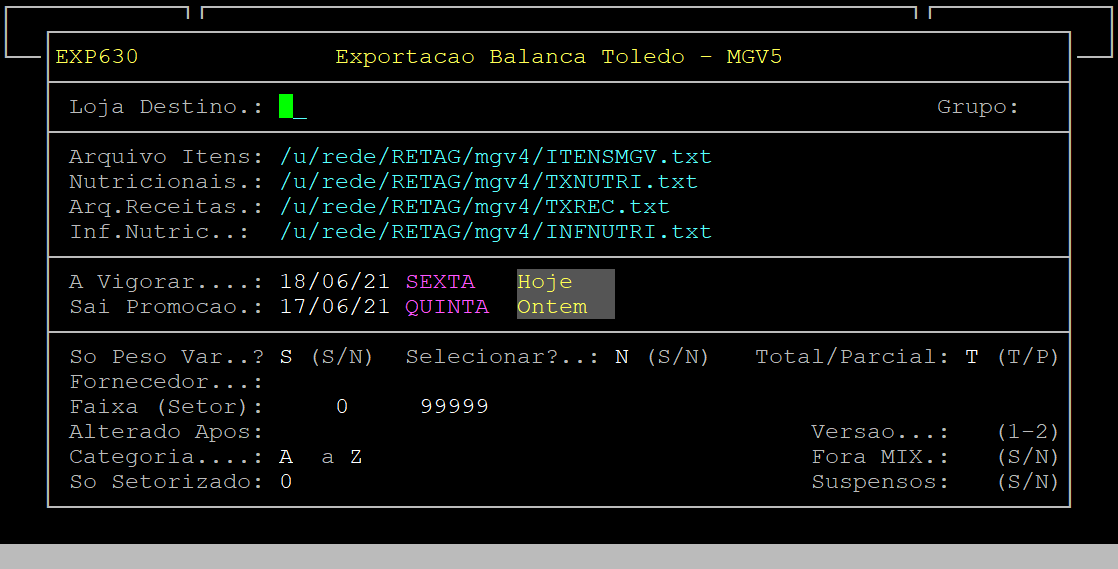Click the Total/Parcial value T
This screenshot has height=569, width=1118.
coord(971,357)
